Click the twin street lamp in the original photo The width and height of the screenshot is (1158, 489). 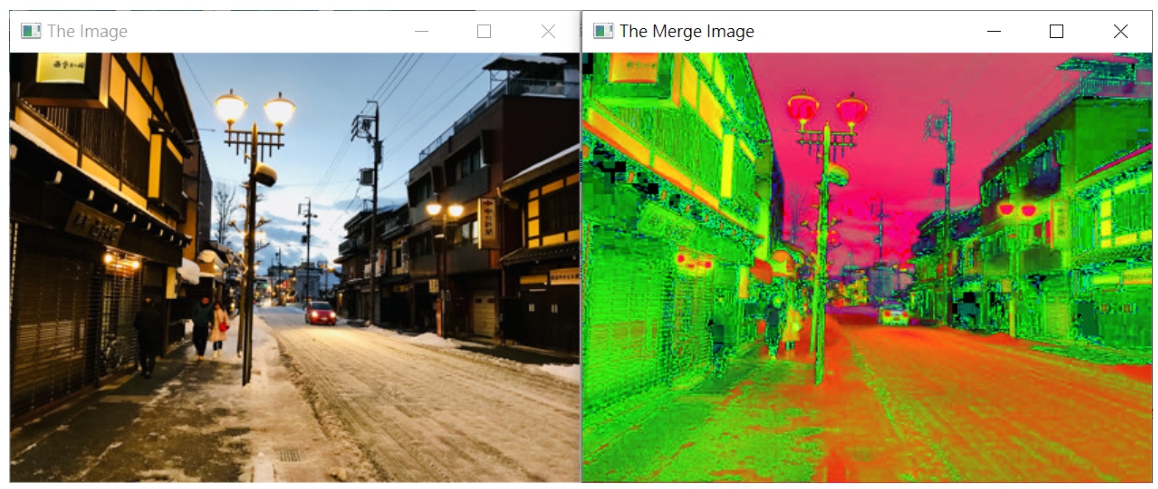[x=254, y=110]
